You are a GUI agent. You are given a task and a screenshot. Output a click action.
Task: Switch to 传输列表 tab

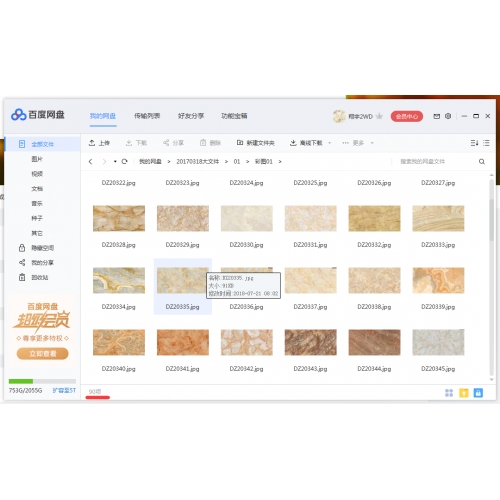147,116
